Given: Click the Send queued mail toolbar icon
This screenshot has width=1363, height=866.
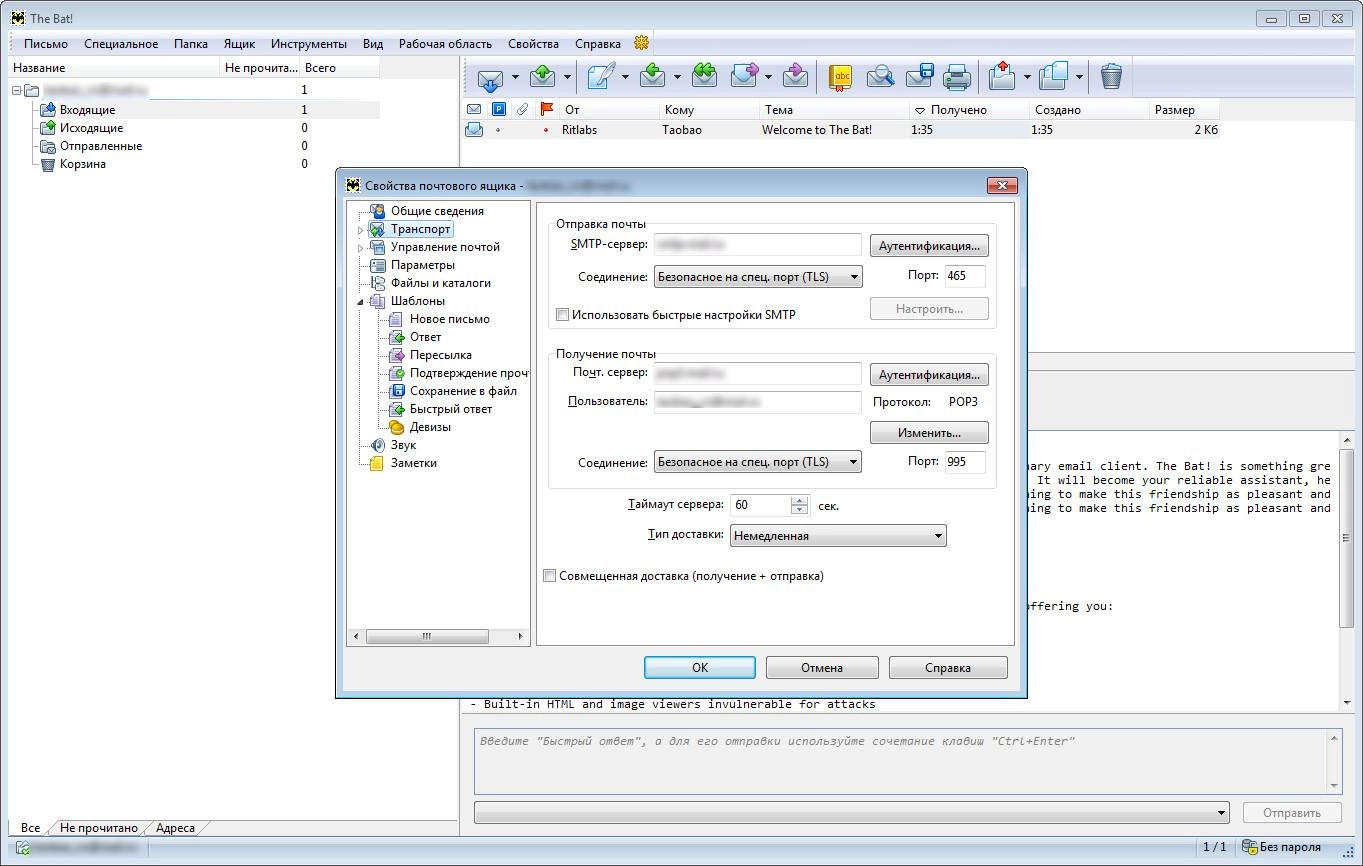Looking at the screenshot, I should pos(542,76).
